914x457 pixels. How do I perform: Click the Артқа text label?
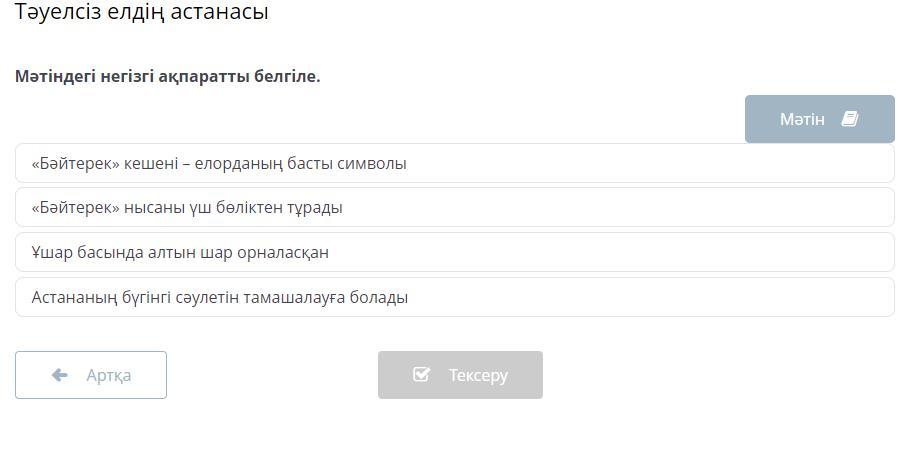[109, 375]
